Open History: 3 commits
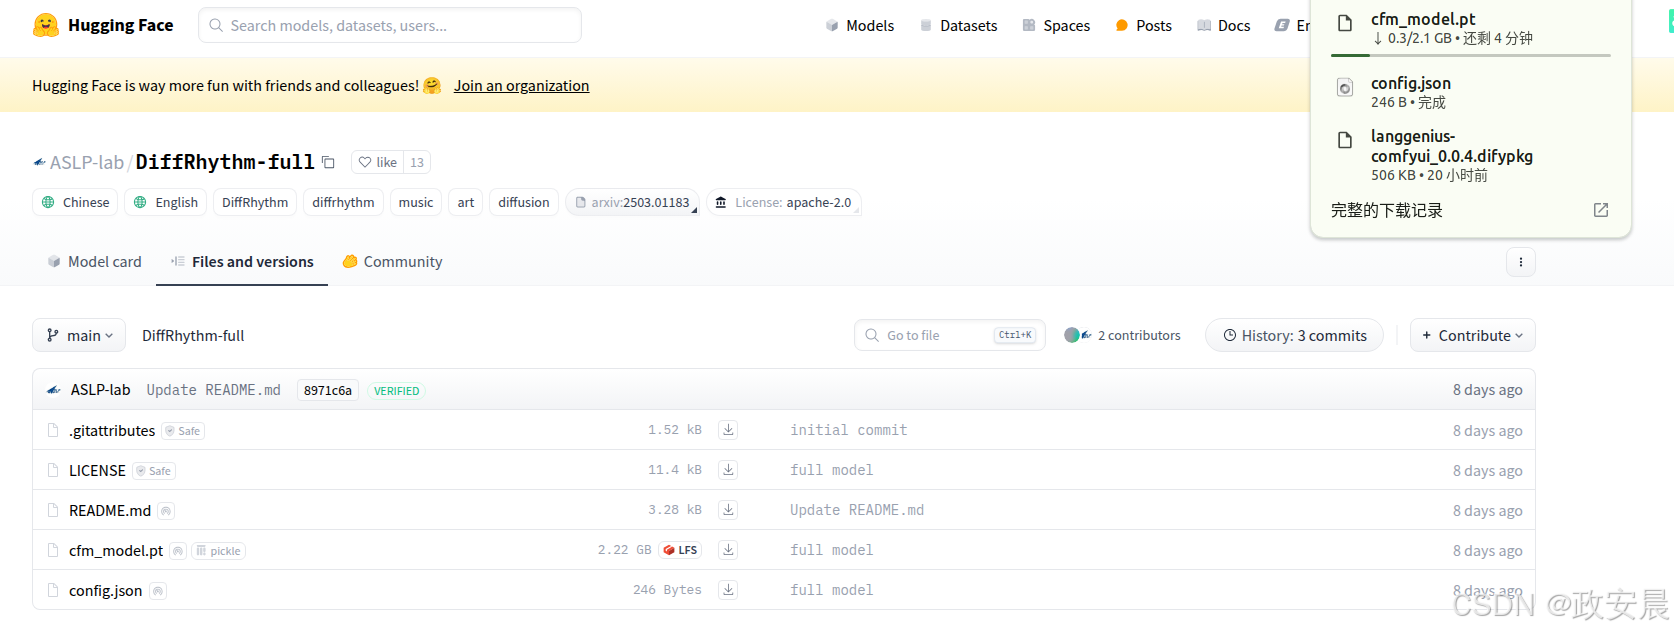The image size is (1674, 635). click(1294, 335)
